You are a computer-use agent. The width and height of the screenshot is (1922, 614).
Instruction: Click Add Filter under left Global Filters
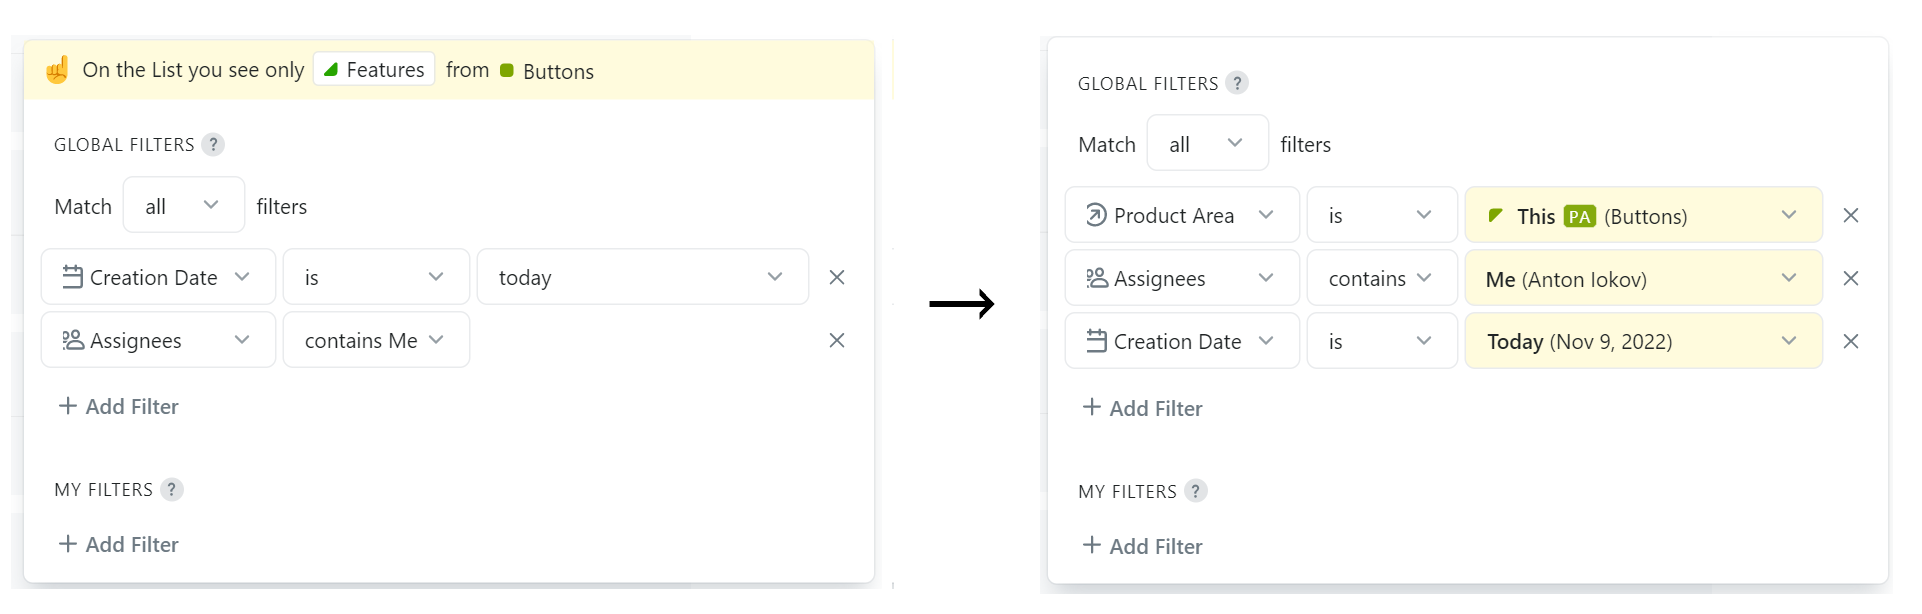pyautogui.click(x=119, y=407)
